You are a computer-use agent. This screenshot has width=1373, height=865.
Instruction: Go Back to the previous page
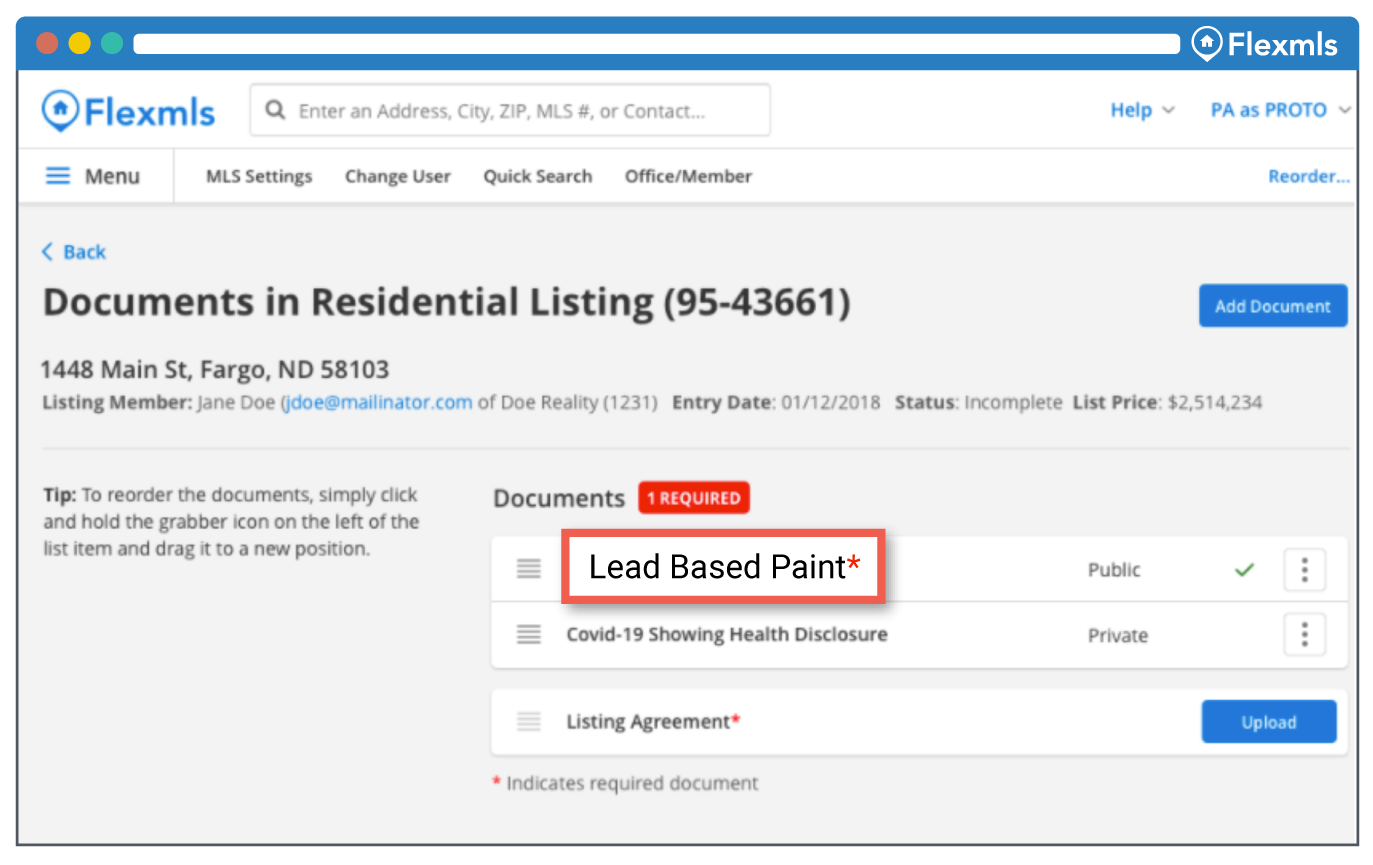click(74, 253)
